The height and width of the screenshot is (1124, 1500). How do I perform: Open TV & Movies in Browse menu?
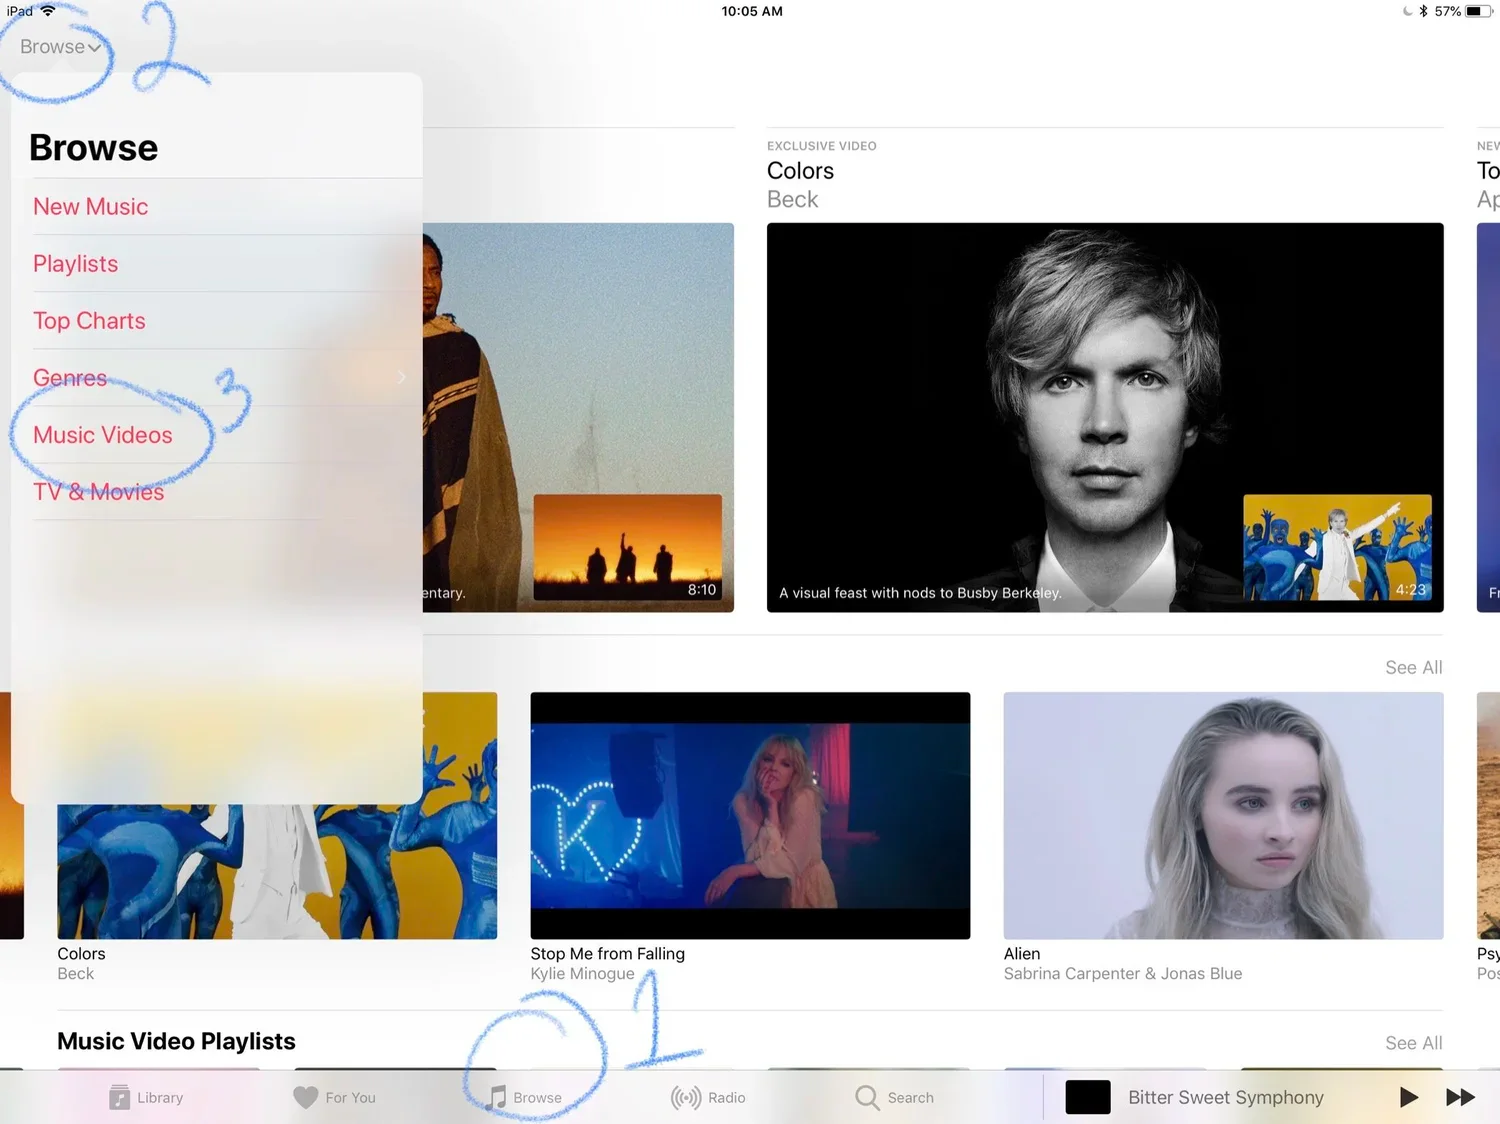point(98,492)
